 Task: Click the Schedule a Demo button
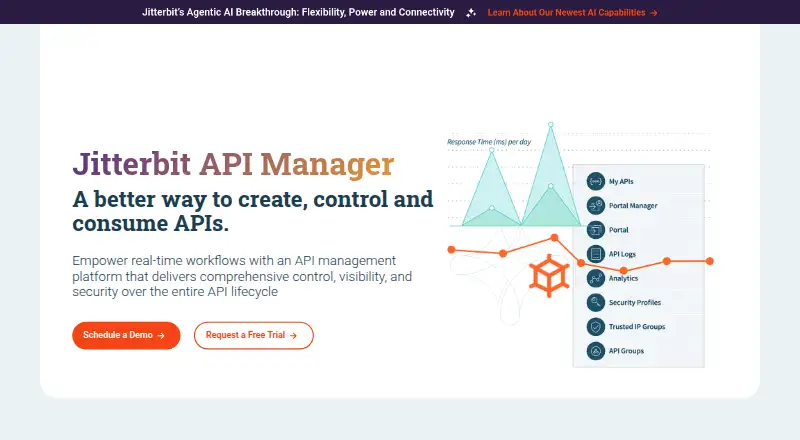click(126, 335)
